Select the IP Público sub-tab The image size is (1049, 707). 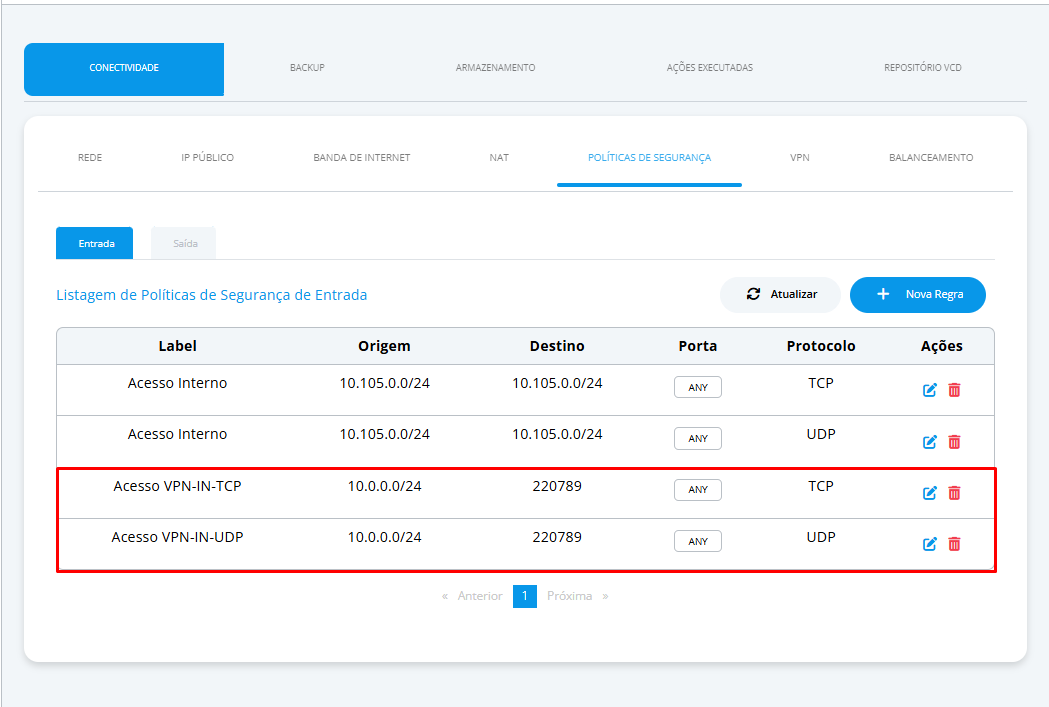click(207, 158)
